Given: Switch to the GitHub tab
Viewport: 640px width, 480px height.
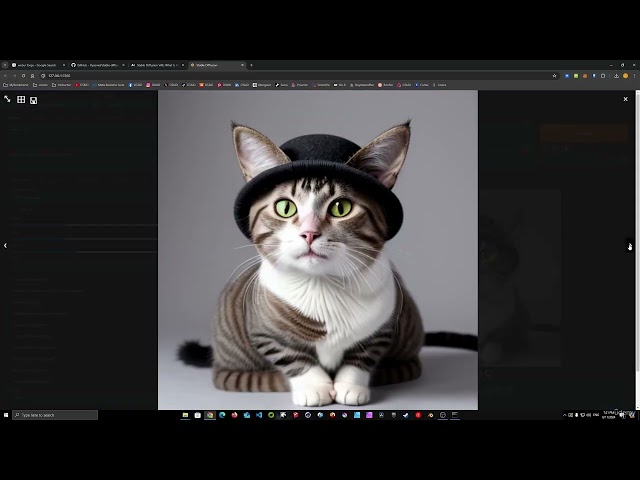Looking at the screenshot, I should click(x=98, y=65).
